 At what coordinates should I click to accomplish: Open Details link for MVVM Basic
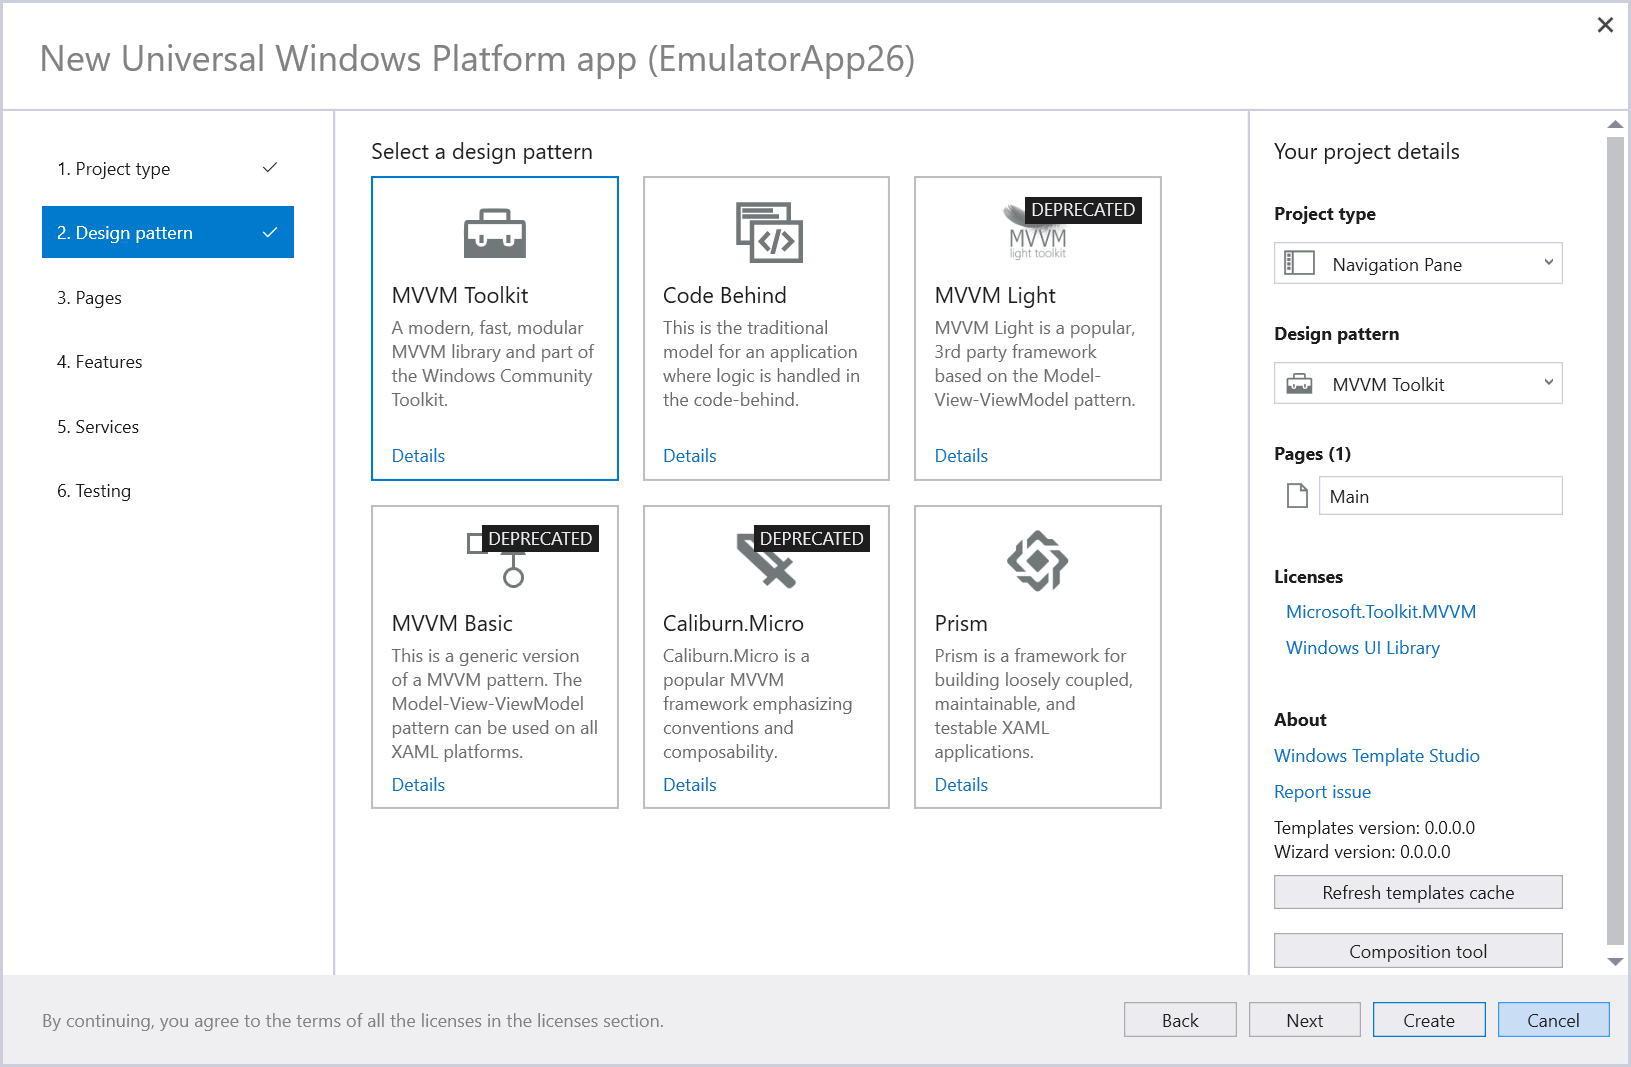pyautogui.click(x=418, y=785)
